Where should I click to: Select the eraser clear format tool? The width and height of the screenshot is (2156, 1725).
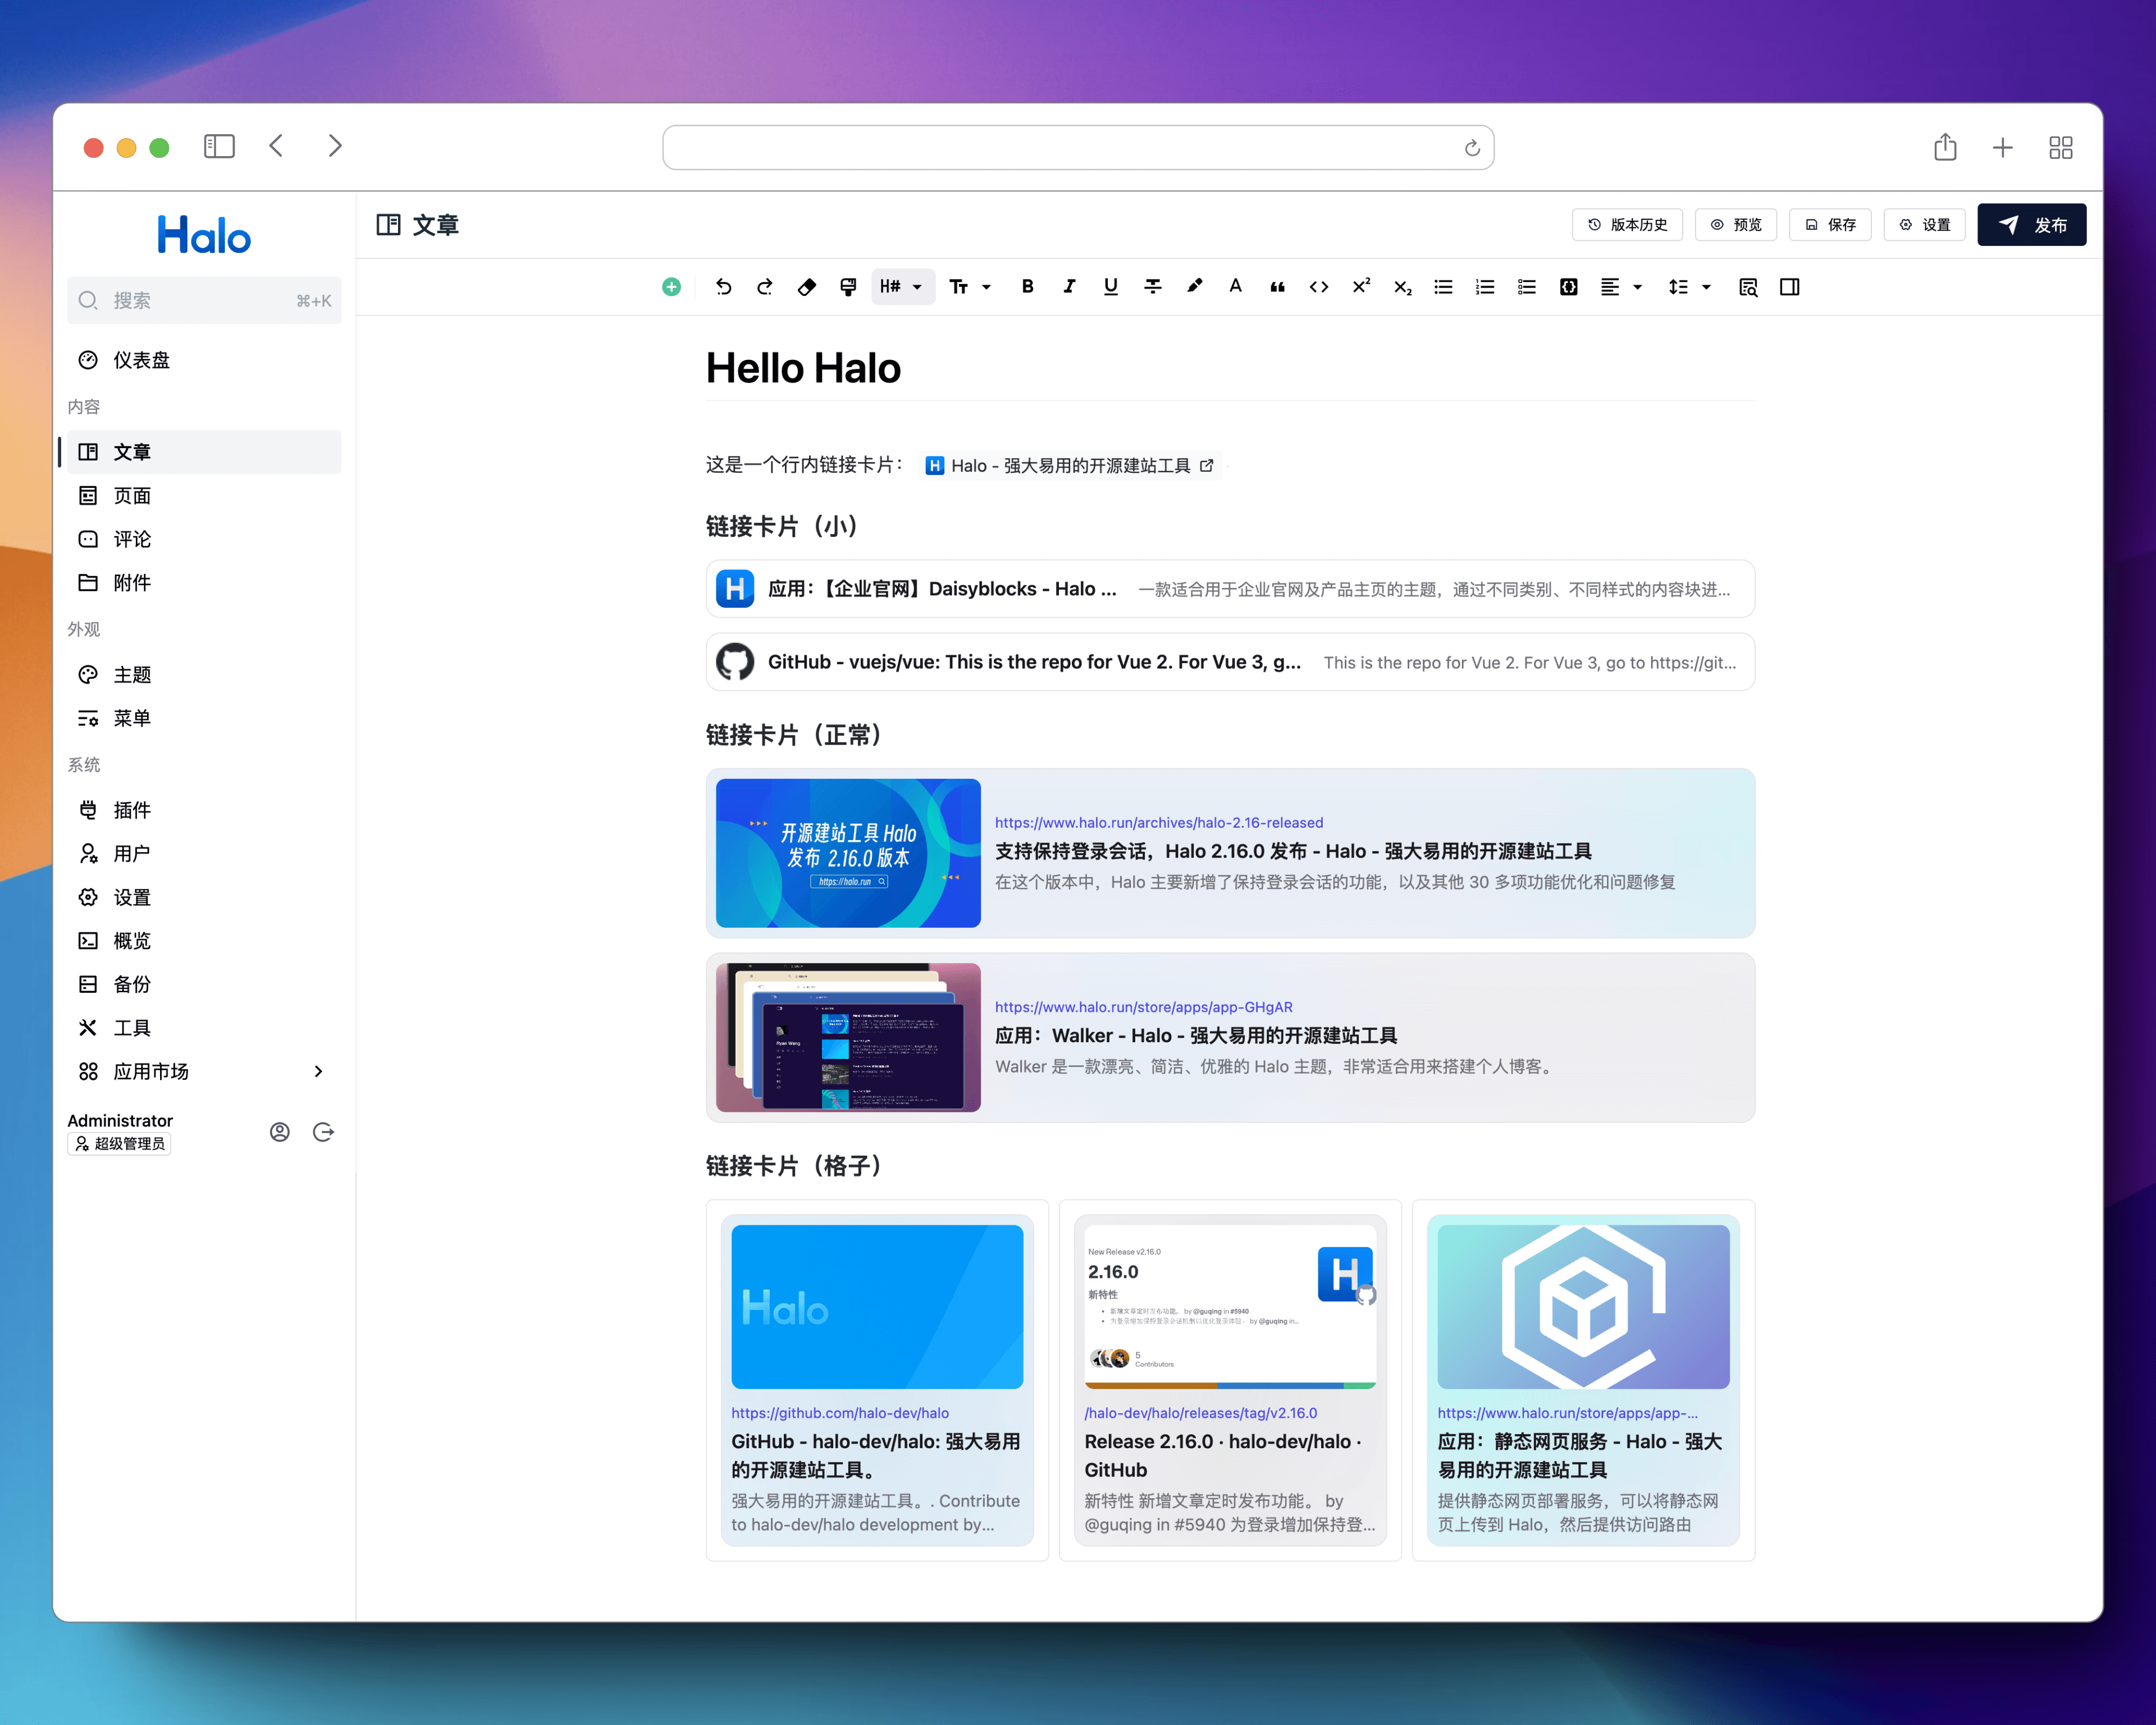click(806, 287)
